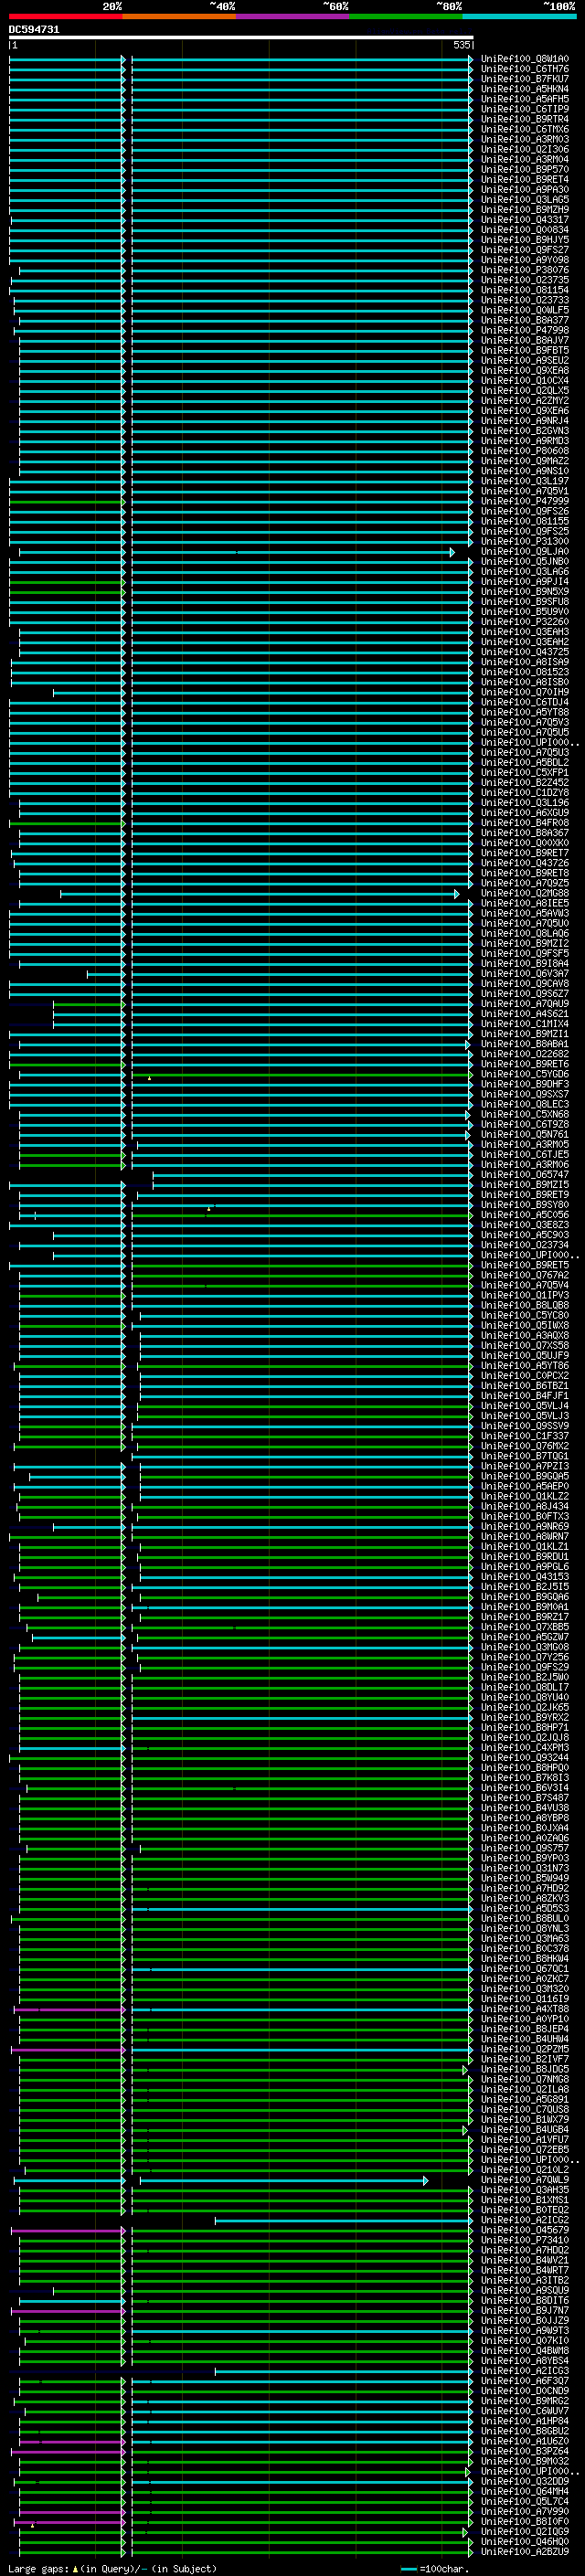Click label UniRef100_Q5N761

point(525,1134)
